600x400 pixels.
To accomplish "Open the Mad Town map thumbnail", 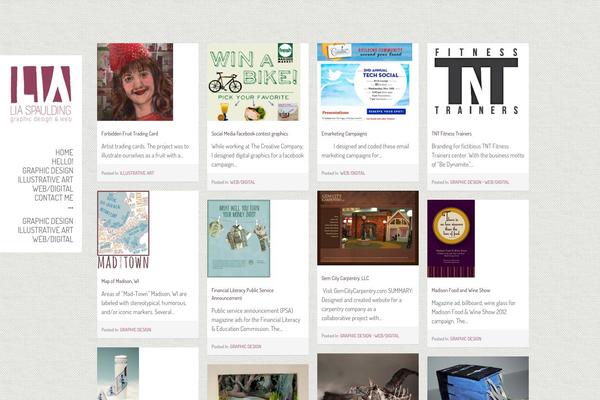I will [x=123, y=230].
